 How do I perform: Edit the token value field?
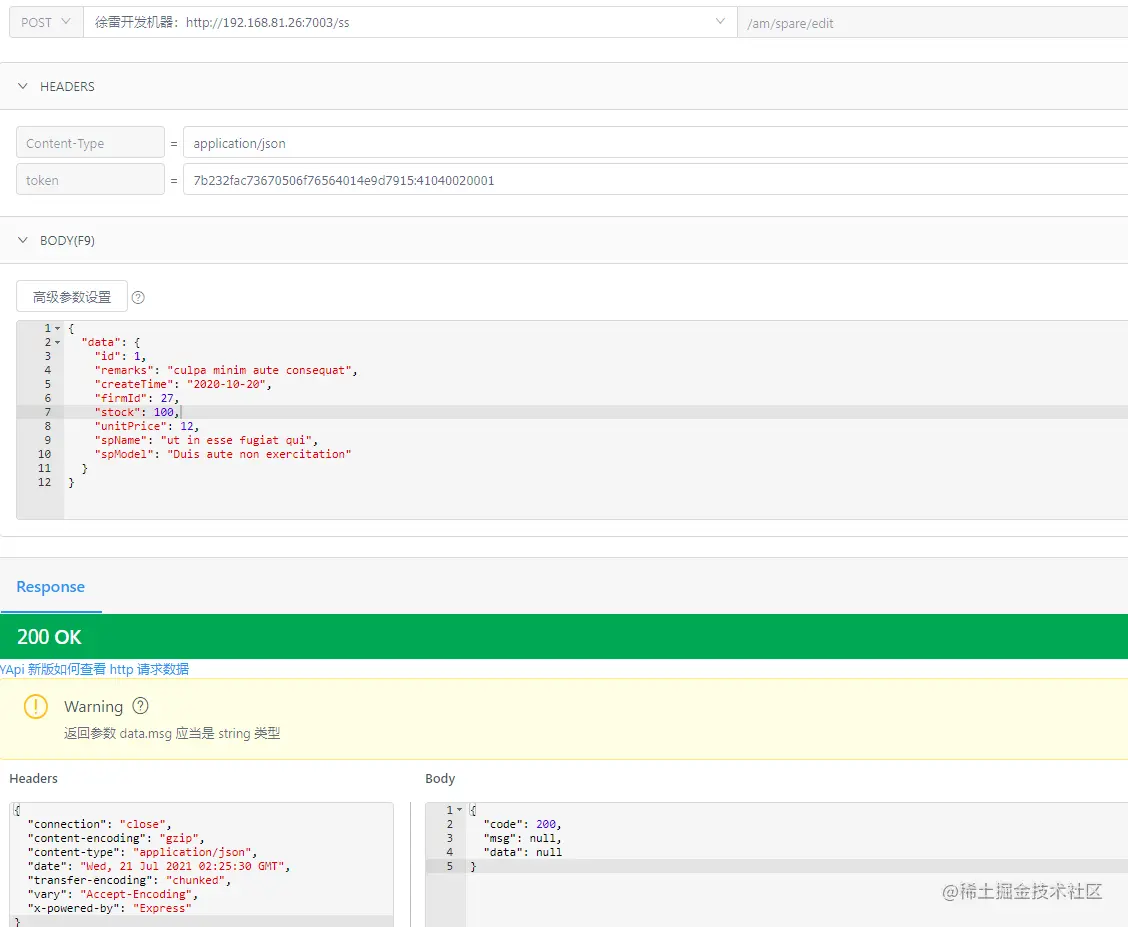pyautogui.click(x=655, y=179)
